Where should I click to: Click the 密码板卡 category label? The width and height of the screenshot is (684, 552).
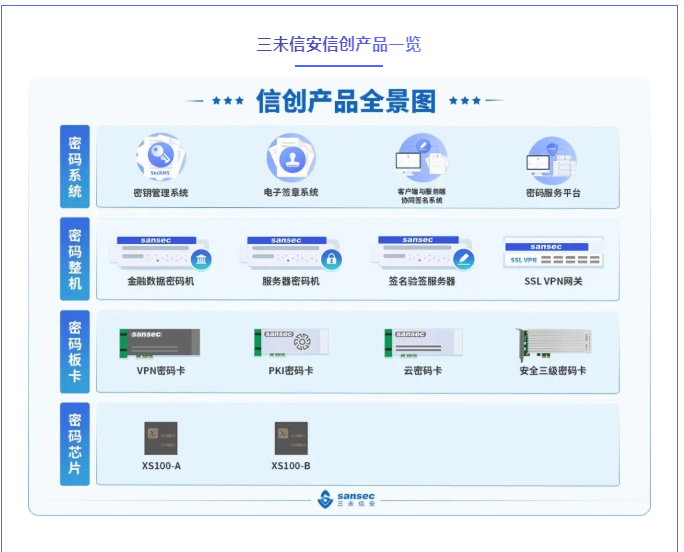coord(75,350)
